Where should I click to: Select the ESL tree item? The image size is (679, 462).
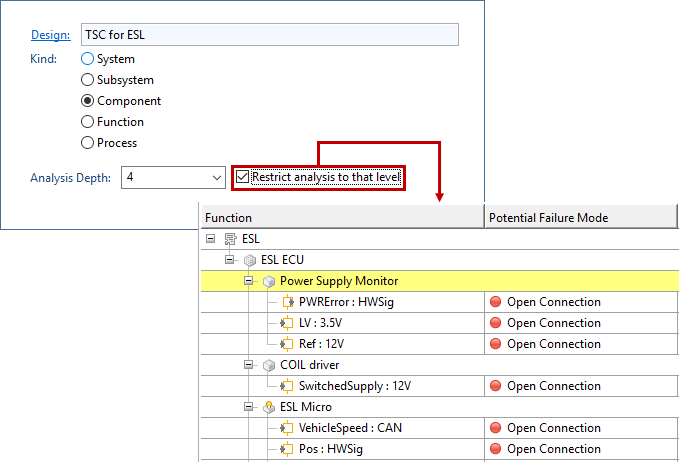251,239
